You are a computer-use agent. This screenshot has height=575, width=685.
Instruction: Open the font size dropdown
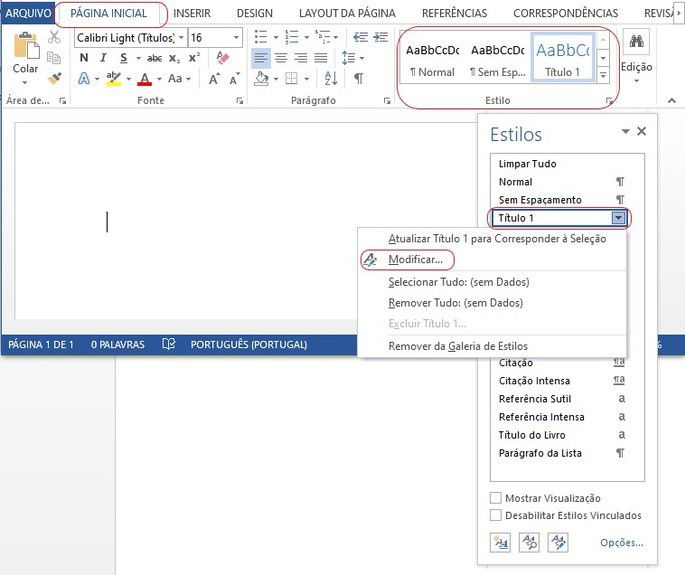pyautogui.click(x=236, y=38)
